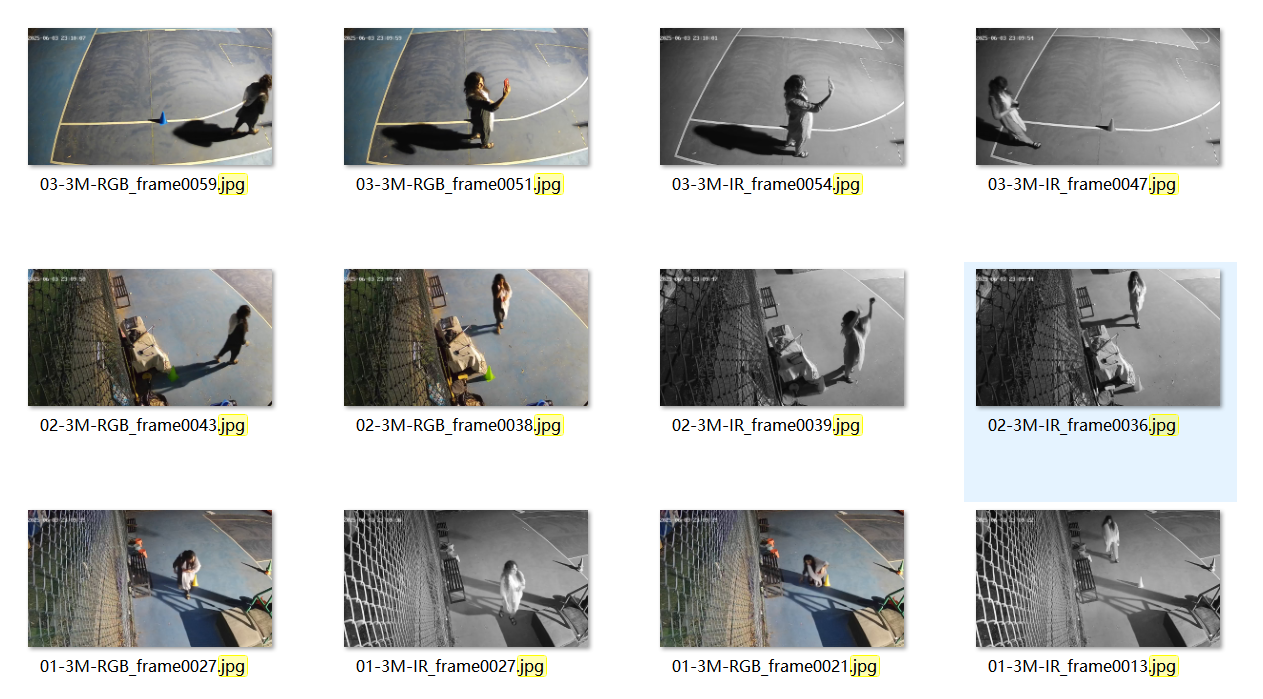
Task: Click the highlighted 02-3M-IR_frame0036.jpg thumbnail
Action: pyautogui.click(x=1098, y=338)
